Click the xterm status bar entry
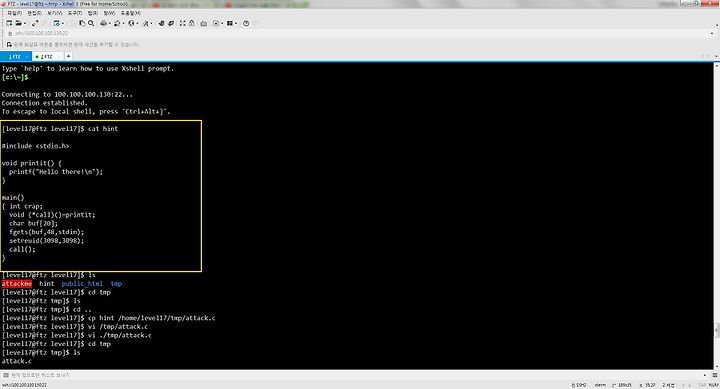 click(x=600, y=385)
